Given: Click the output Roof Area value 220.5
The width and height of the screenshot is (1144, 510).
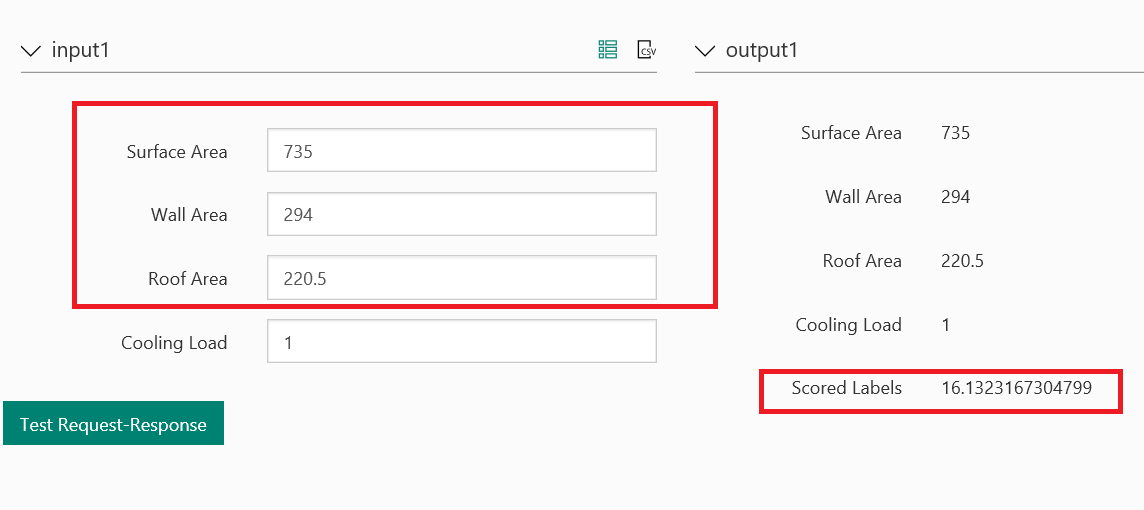Looking at the screenshot, I should point(962,261).
